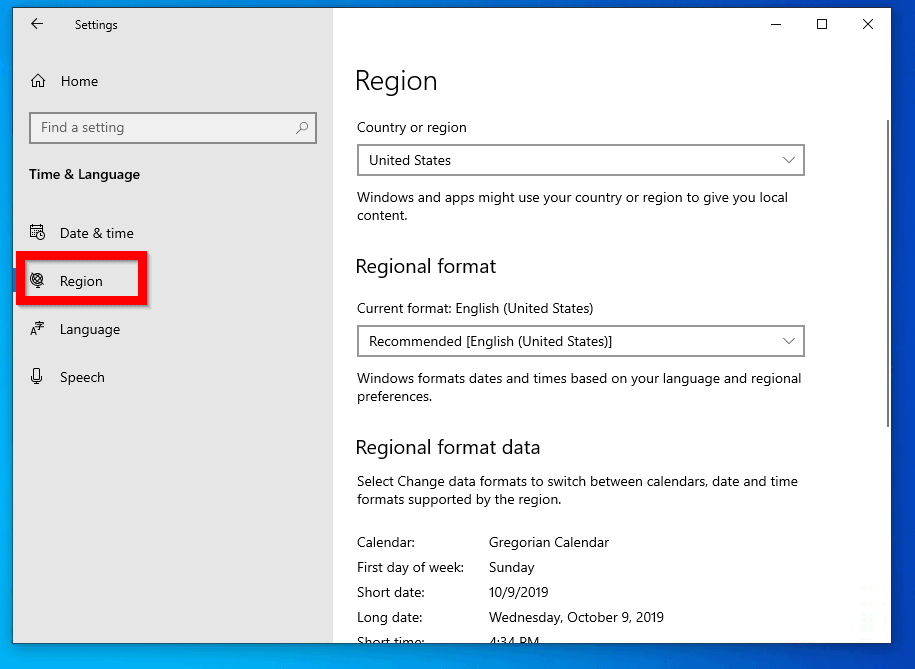Click the First day of week: label

tap(411, 567)
